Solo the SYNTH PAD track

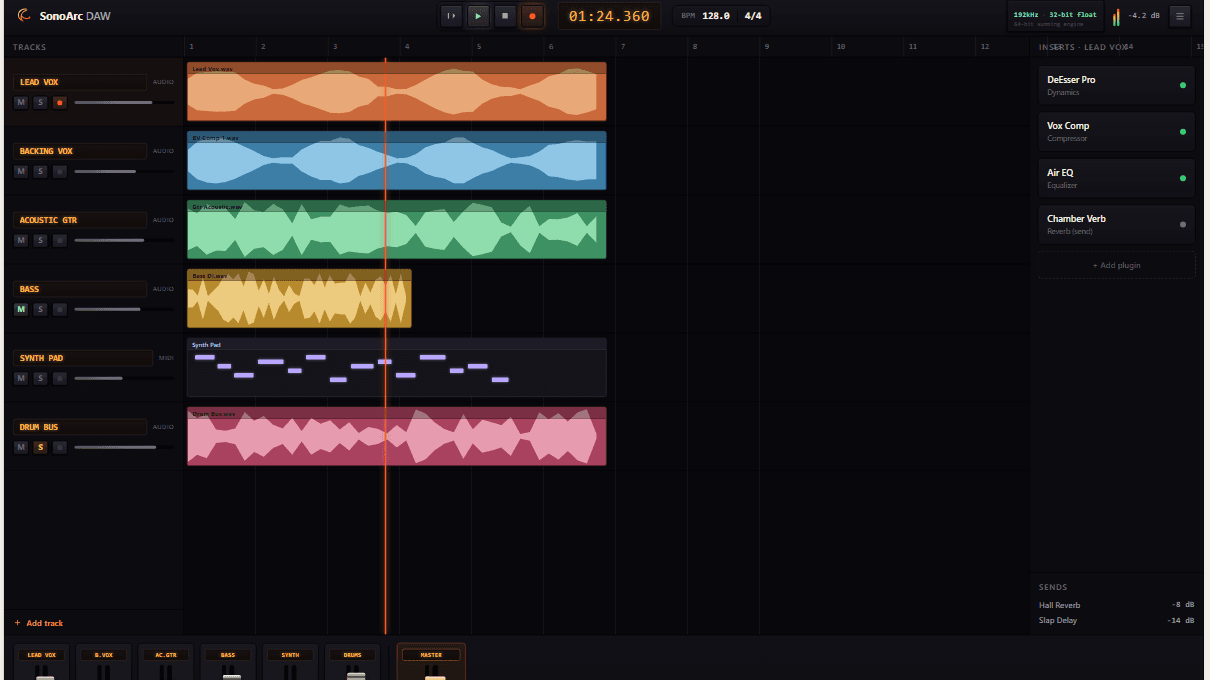coord(40,378)
